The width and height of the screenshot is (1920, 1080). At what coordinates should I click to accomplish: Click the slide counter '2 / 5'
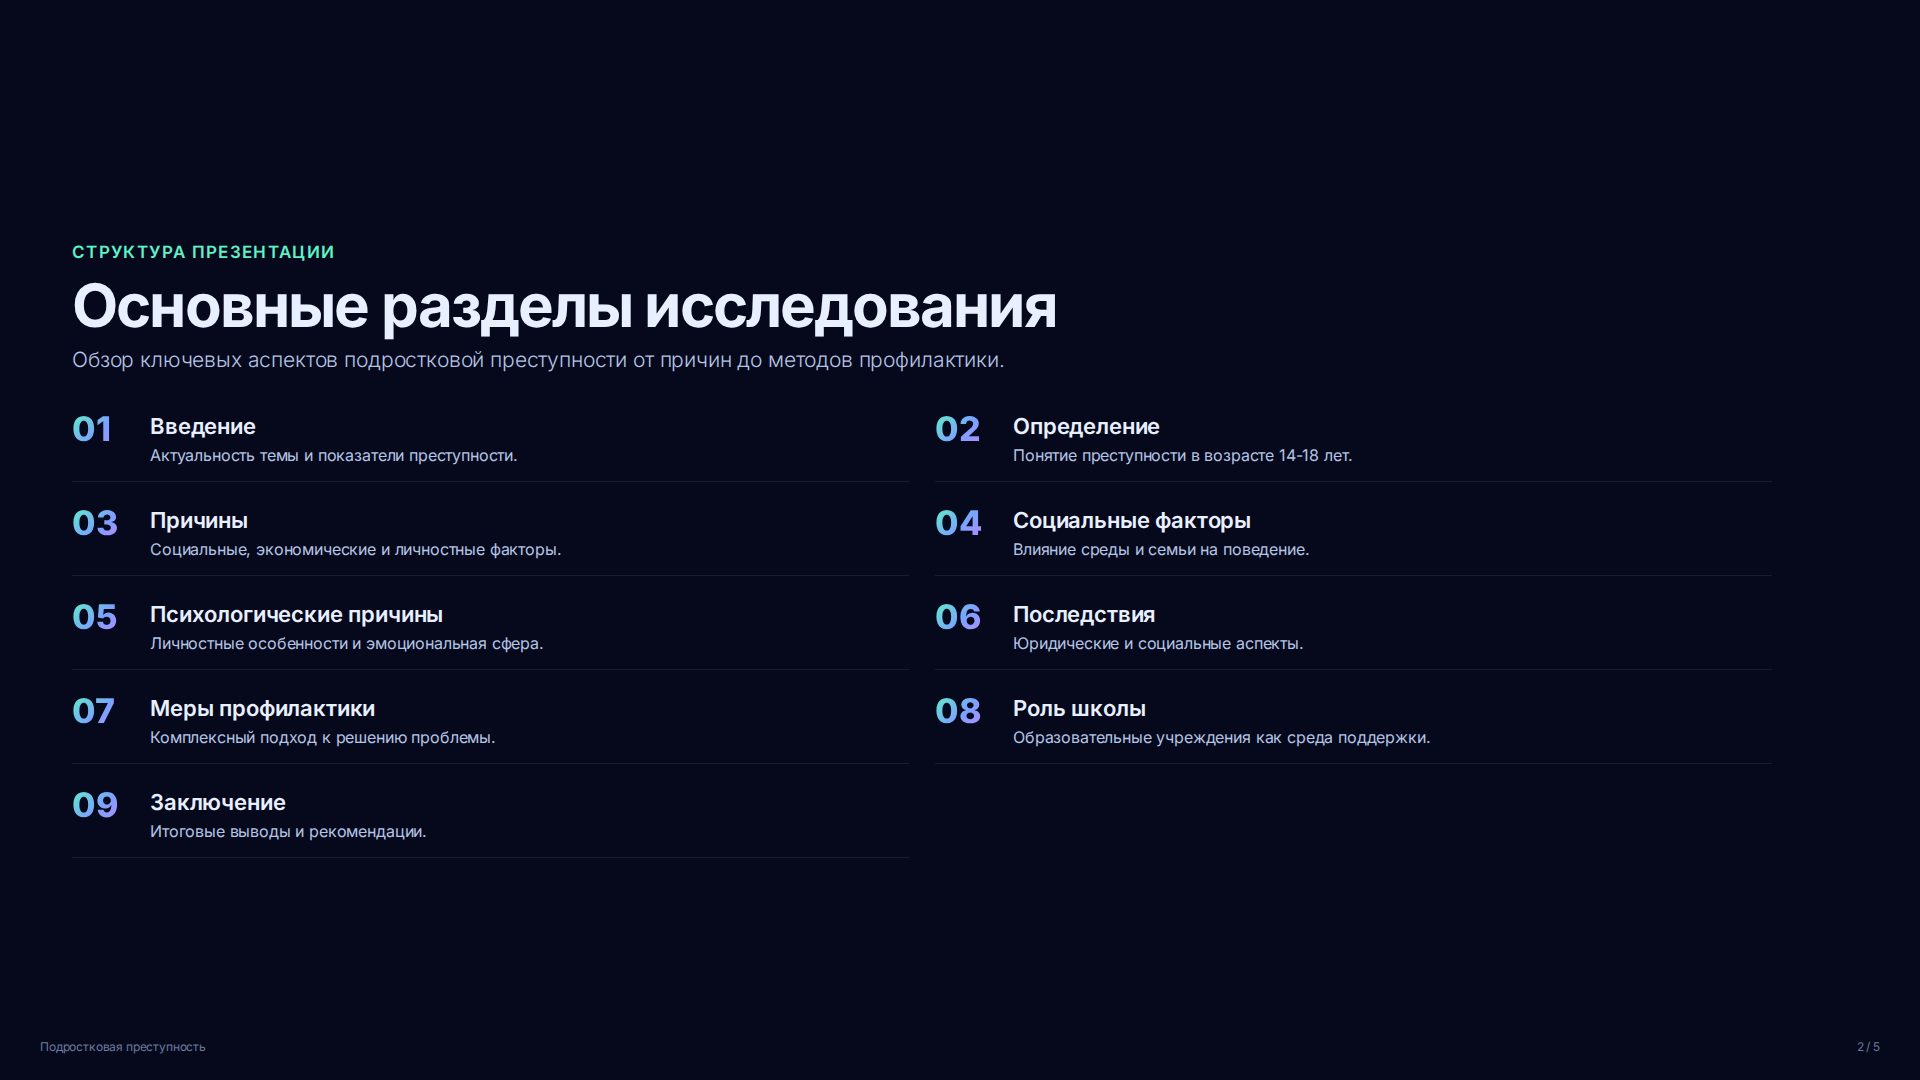[1868, 1047]
